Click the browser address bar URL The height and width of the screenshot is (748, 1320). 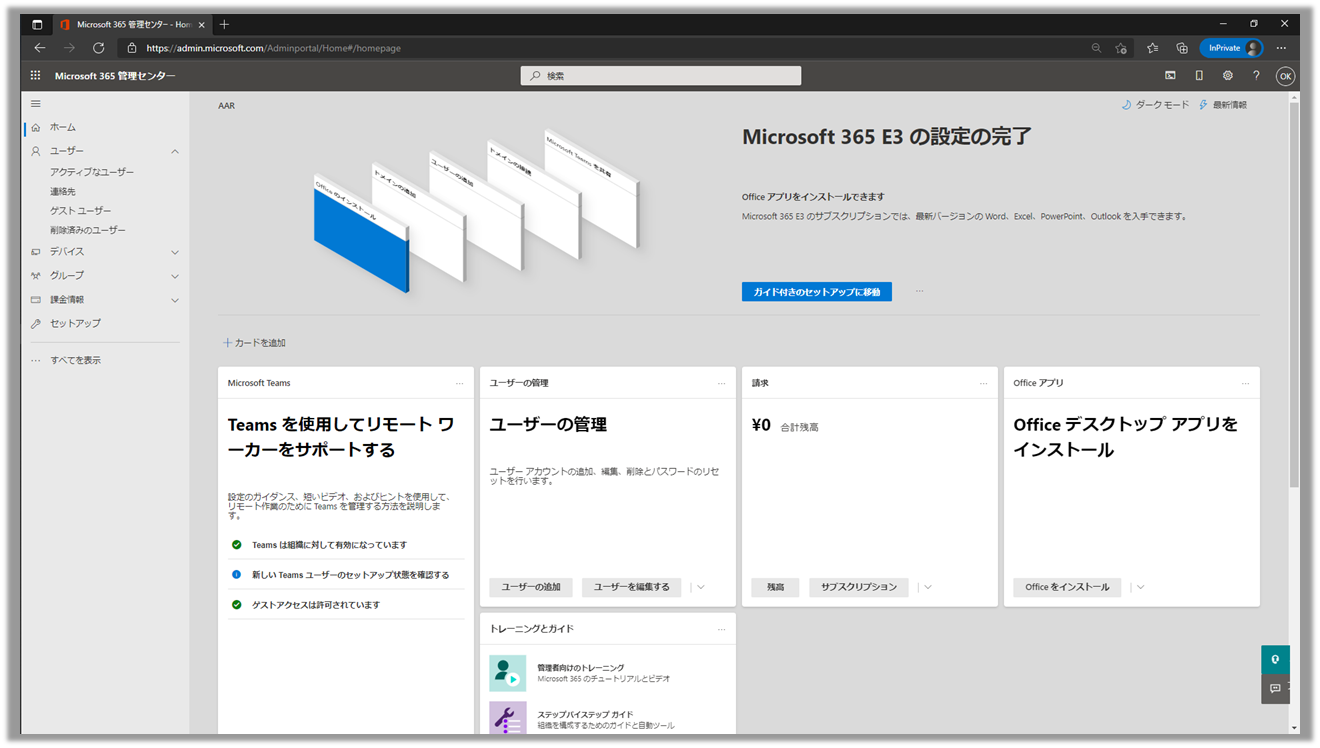(x=273, y=48)
